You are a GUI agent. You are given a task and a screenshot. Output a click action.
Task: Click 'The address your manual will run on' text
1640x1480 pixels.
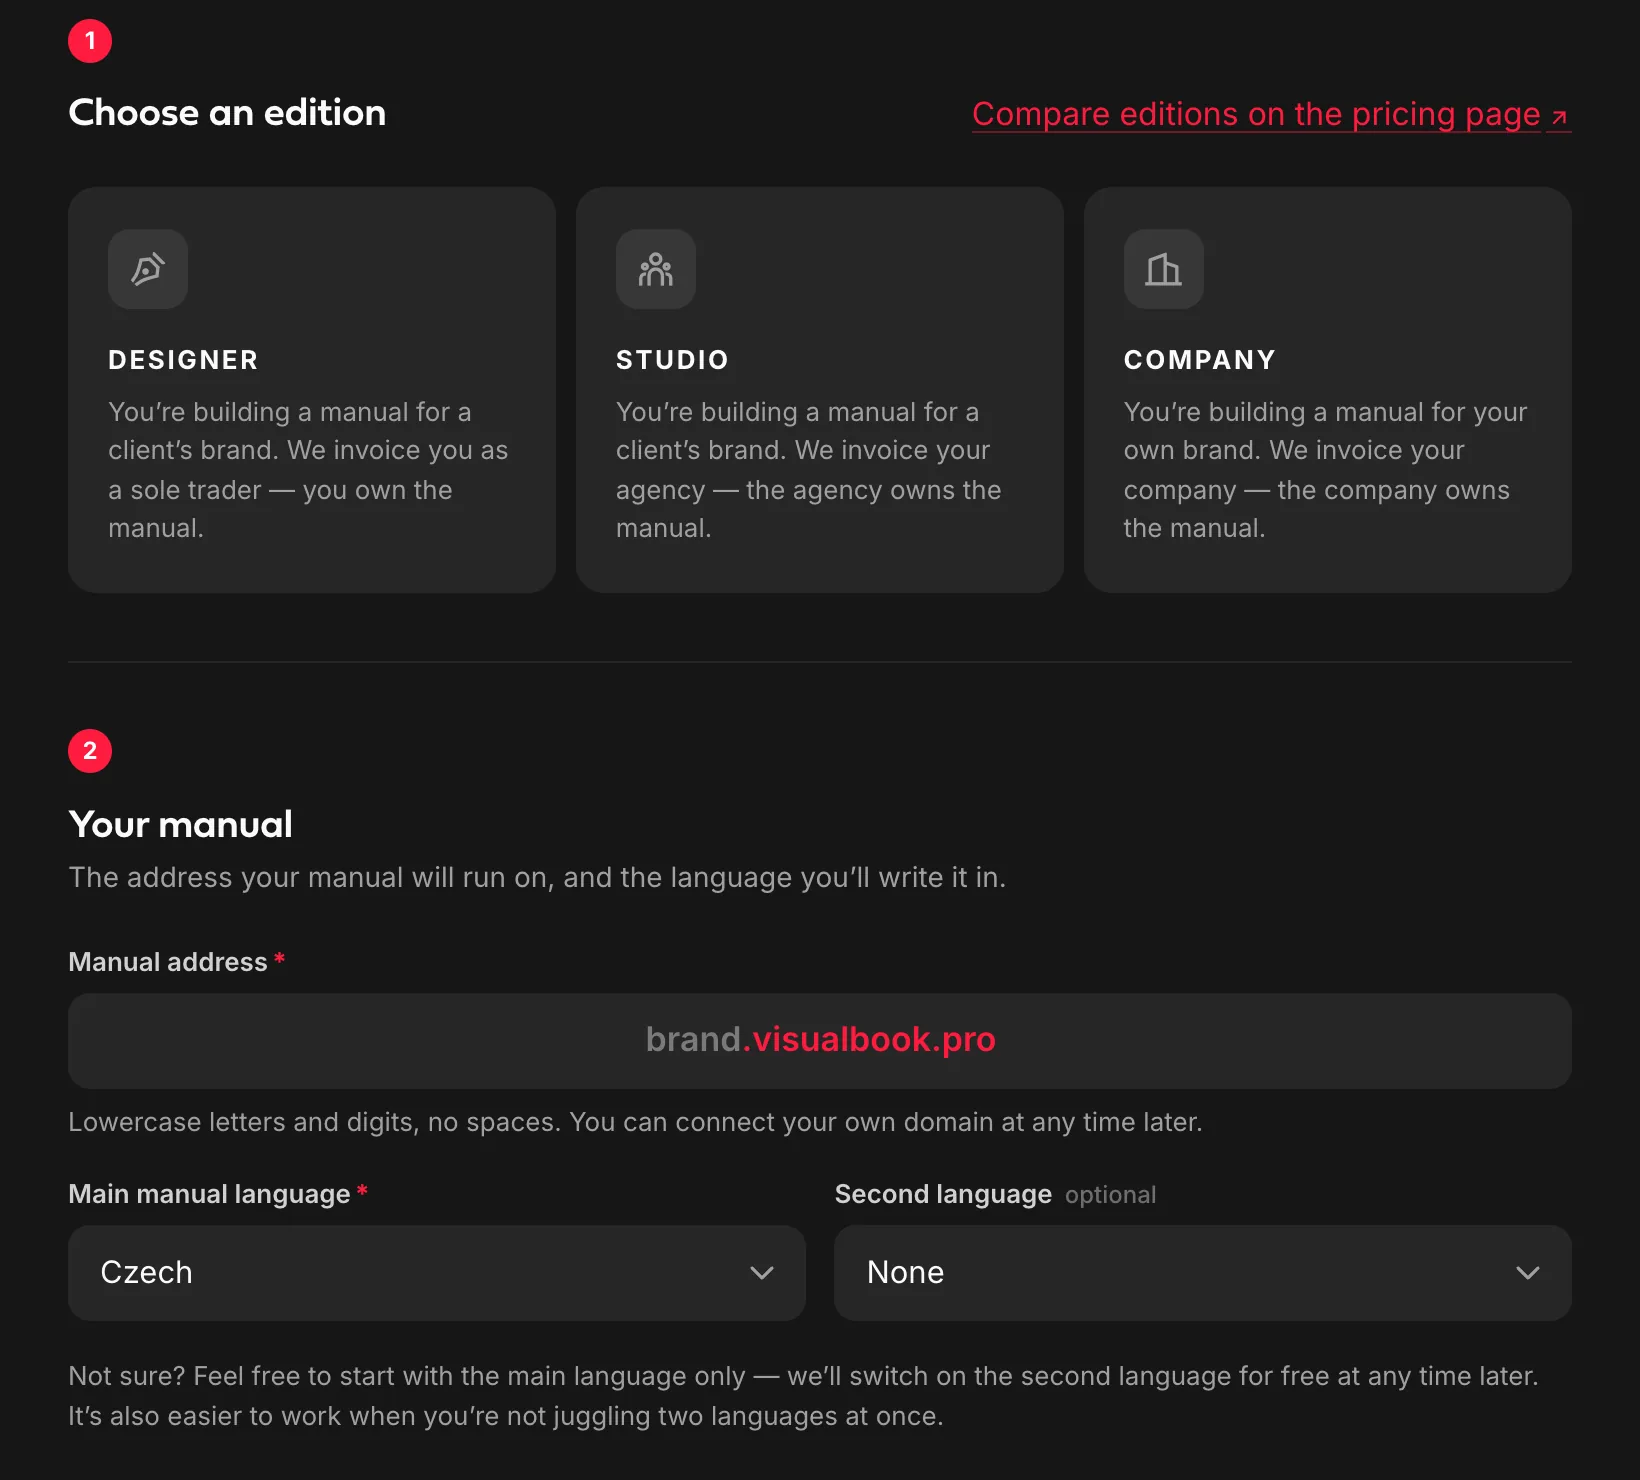(537, 877)
